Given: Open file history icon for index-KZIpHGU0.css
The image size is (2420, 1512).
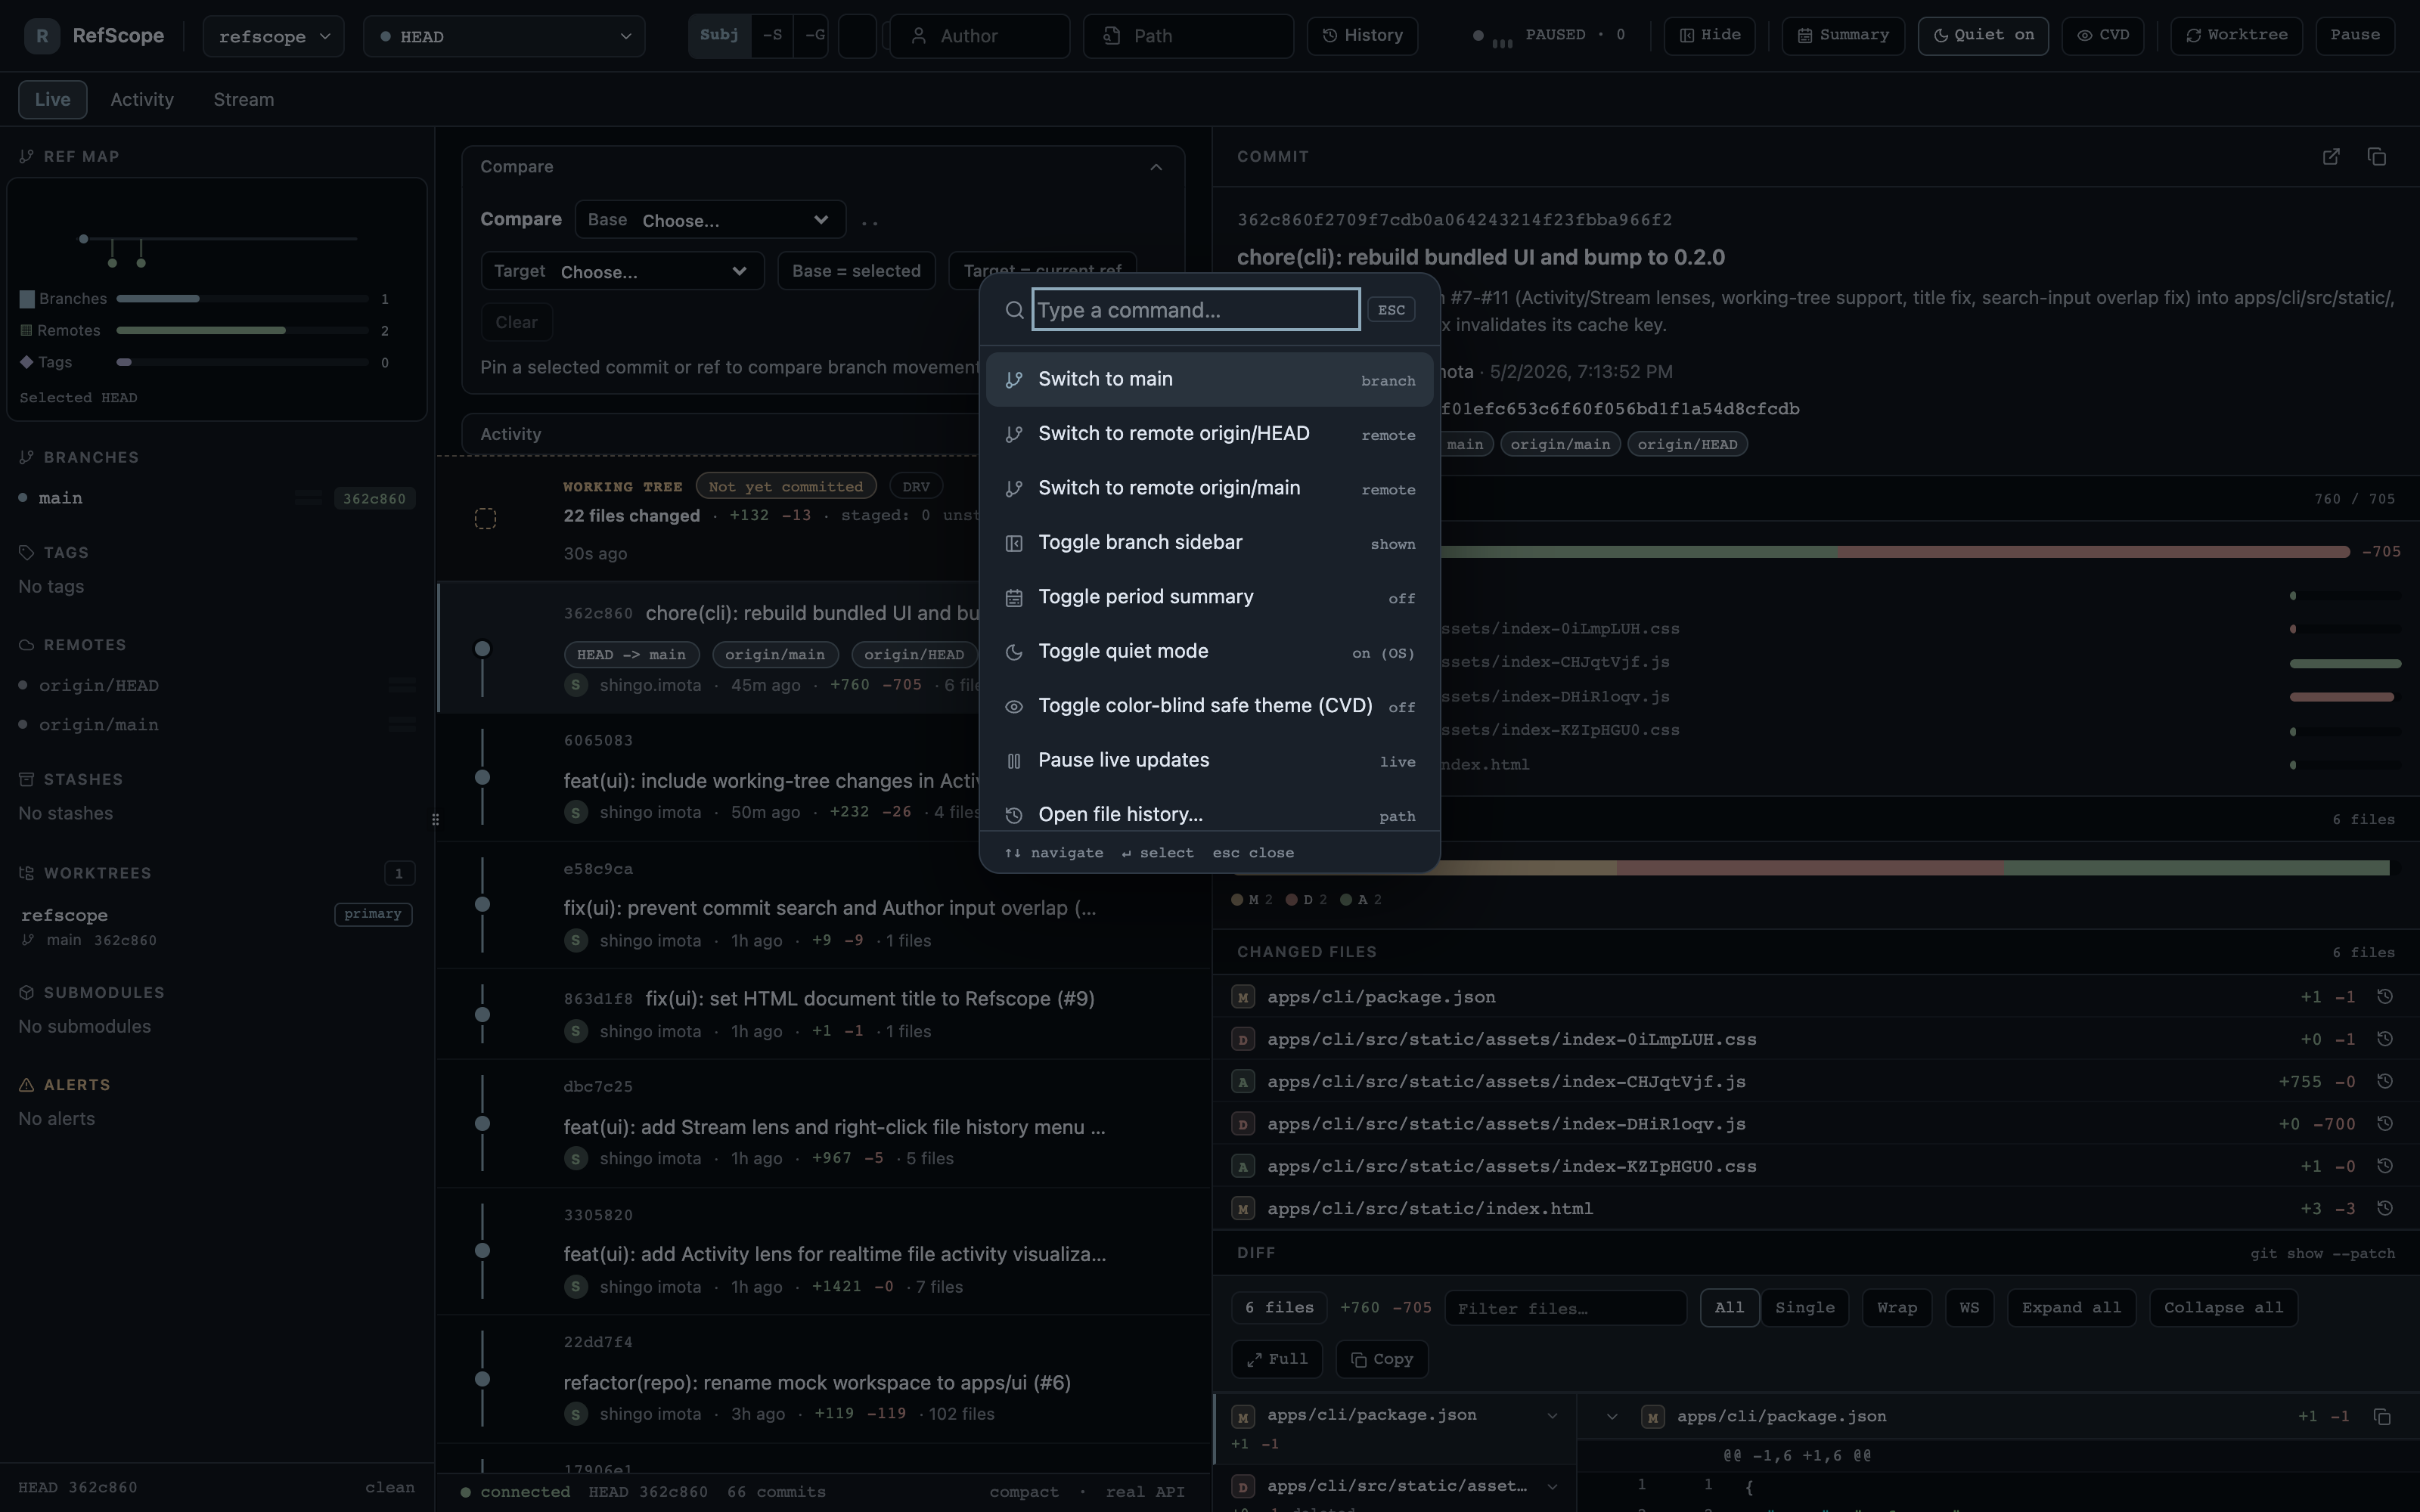Looking at the screenshot, I should [x=2384, y=1166].
